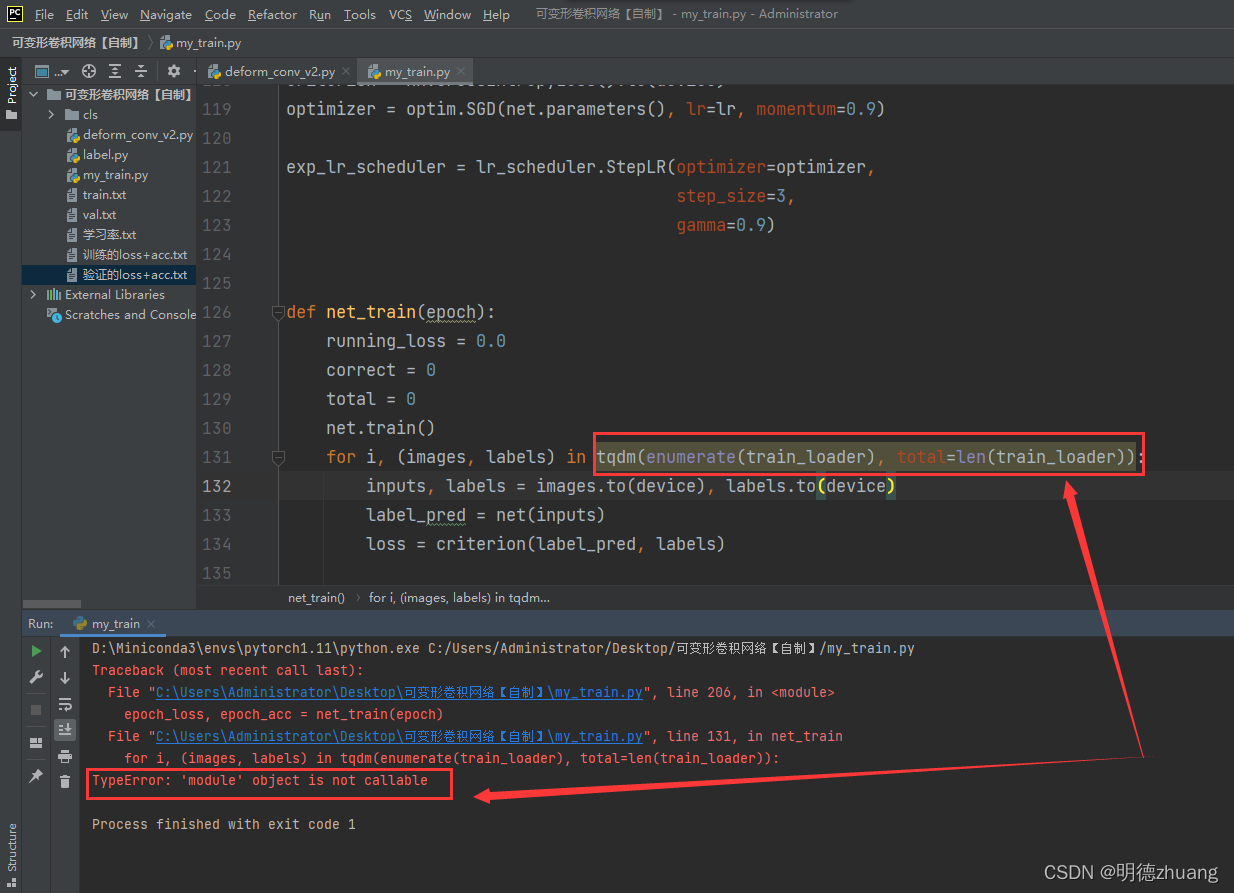Collapse project root 可变形卷积网络【自制】 node
The width and height of the screenshot is (1234, 893).
[34, 94]
